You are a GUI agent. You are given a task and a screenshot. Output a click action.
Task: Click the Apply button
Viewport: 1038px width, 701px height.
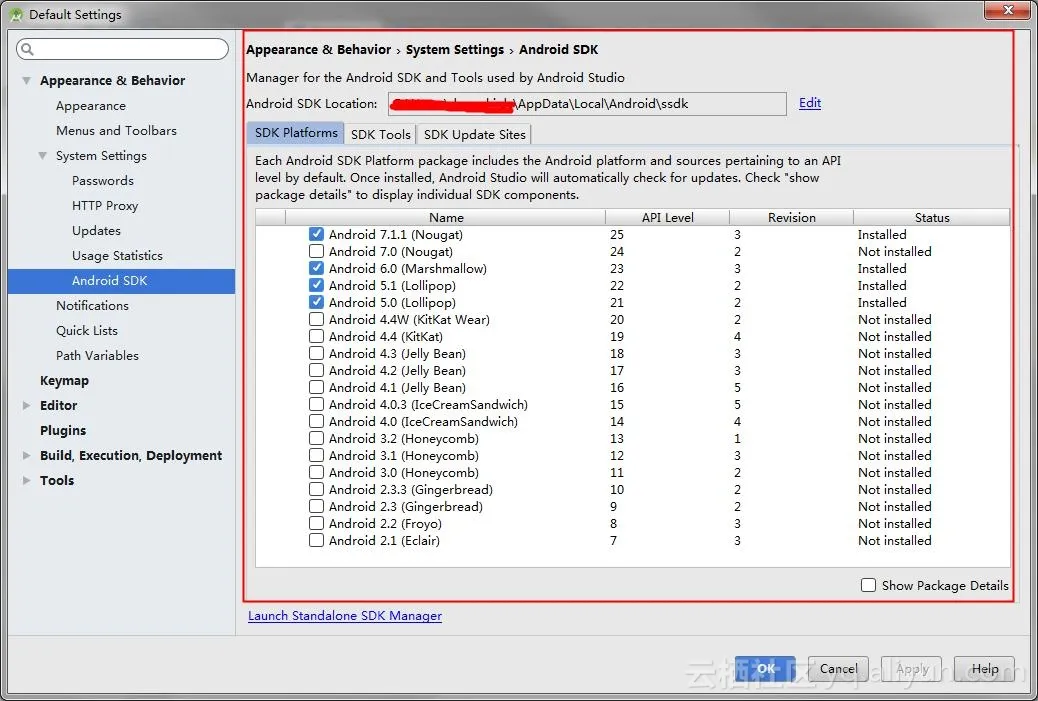[912, 669]
